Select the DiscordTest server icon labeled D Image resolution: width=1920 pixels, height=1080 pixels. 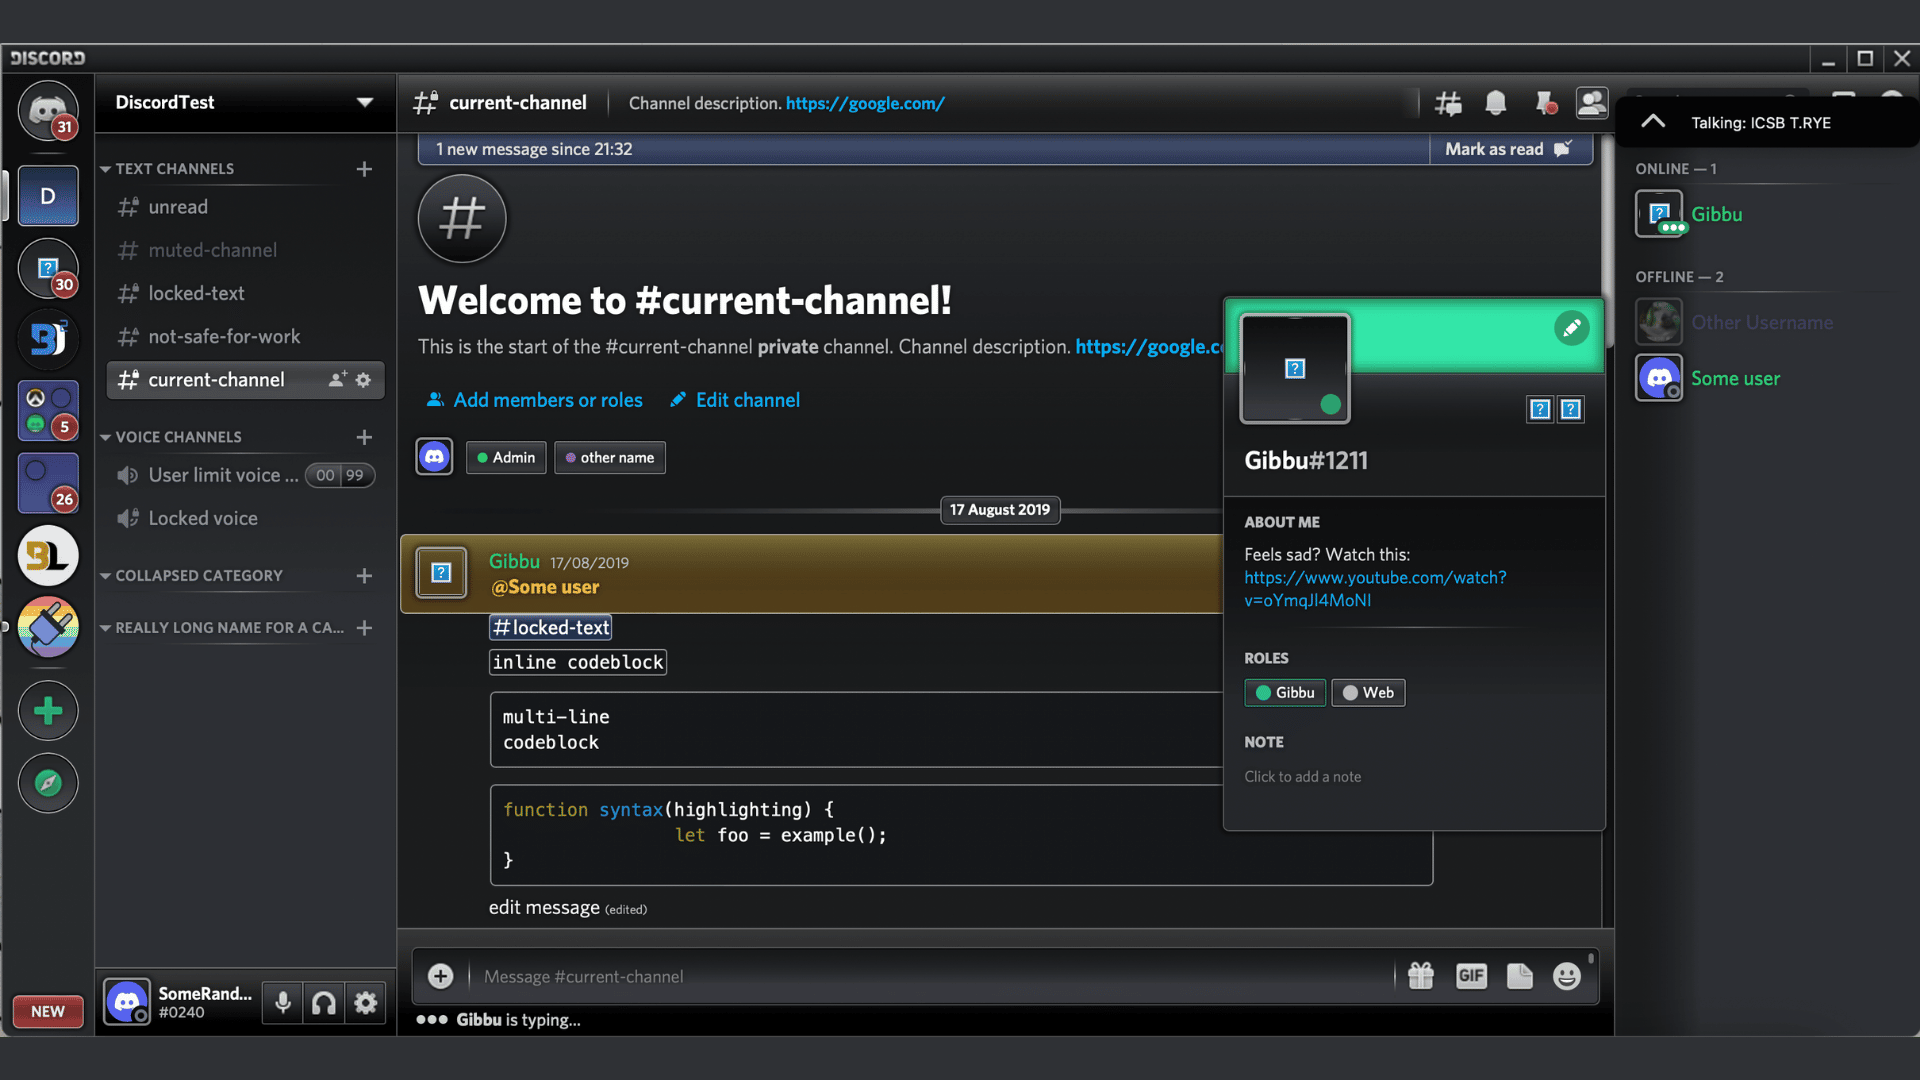(x=47, y=196)
